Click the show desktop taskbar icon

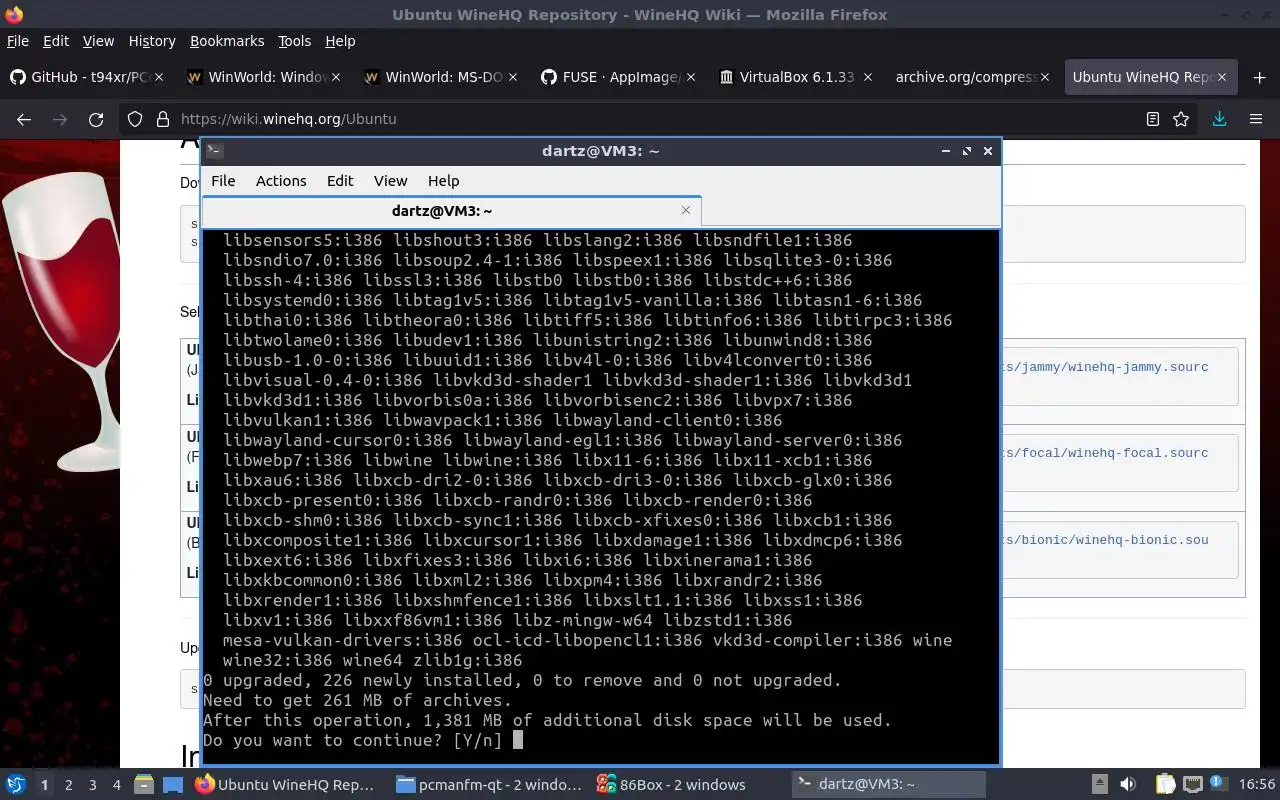(173, 785)
